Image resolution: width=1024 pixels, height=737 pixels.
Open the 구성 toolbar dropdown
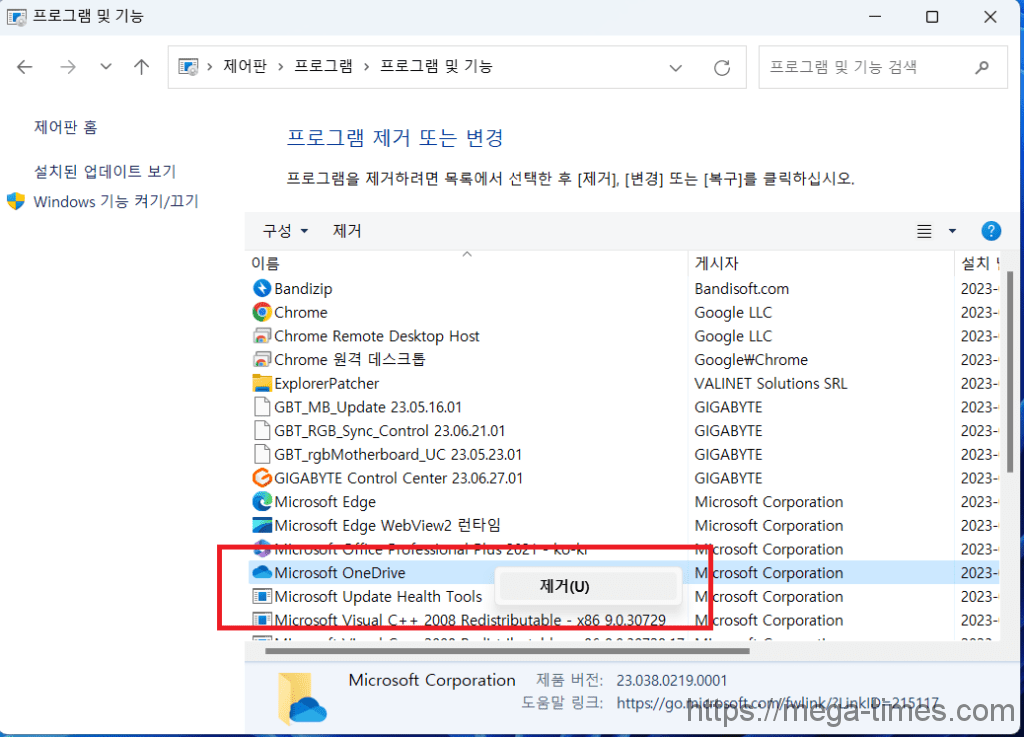coord(285,230)
